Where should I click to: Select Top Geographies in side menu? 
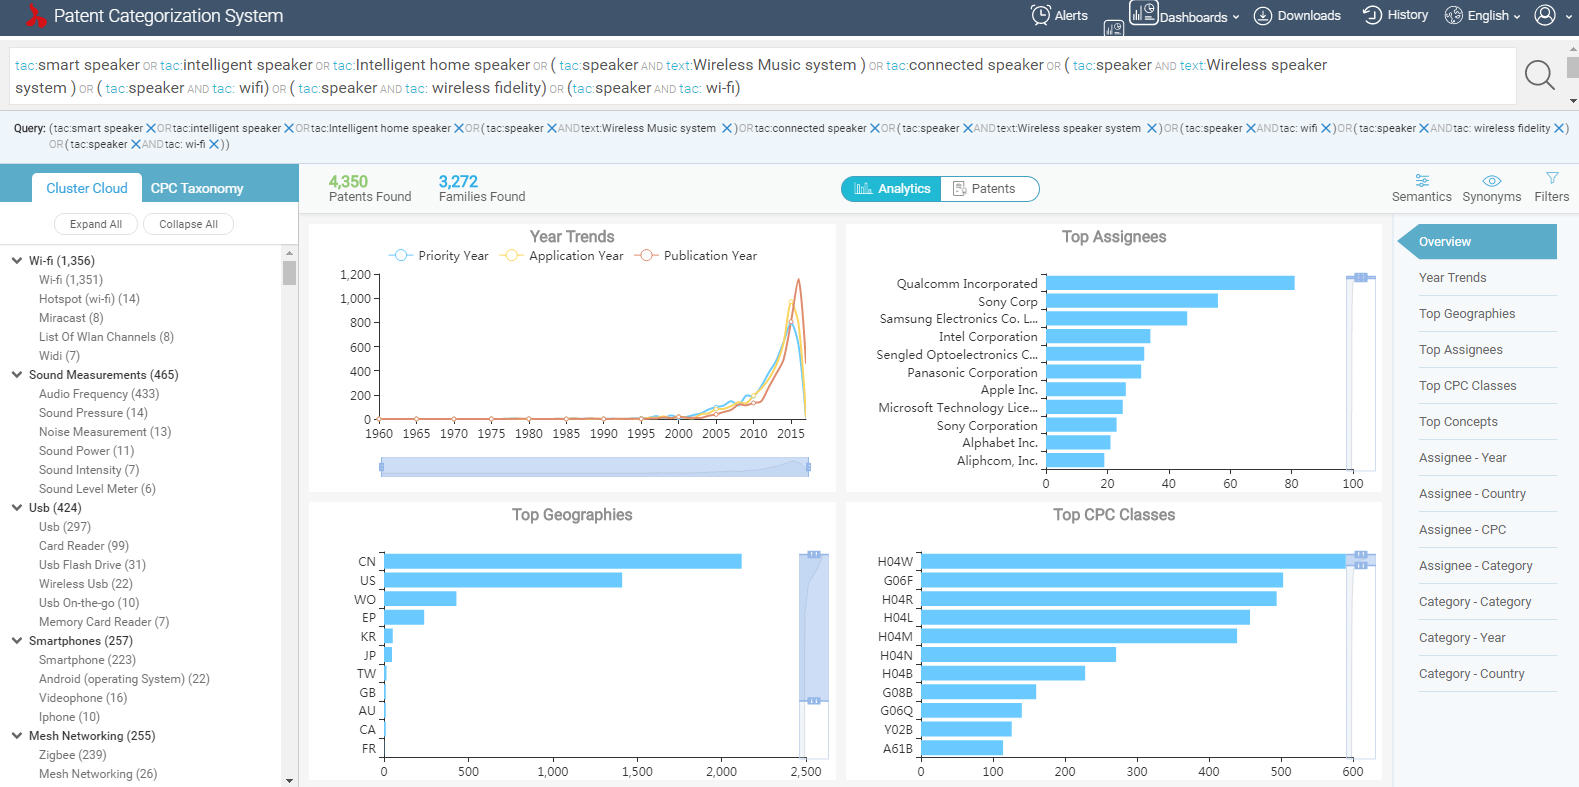point(1466,314)
